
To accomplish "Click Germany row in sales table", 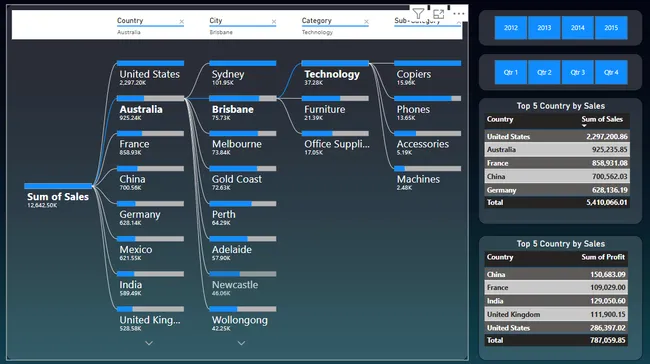I will 556,190.
